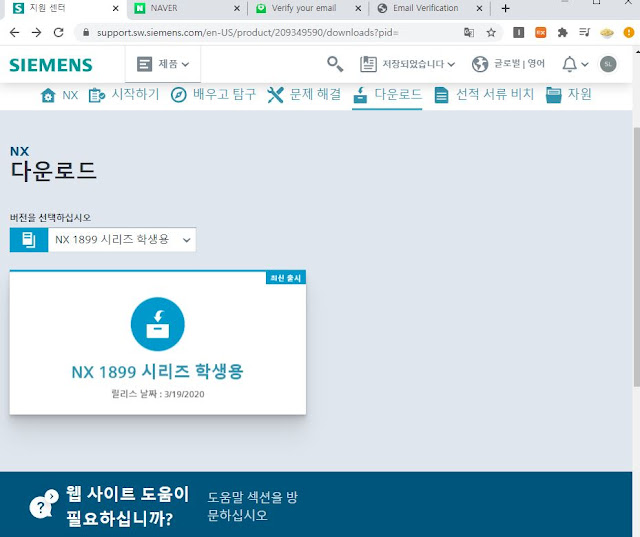640x537 pixels.
Task: Open NX 1899 시리즈 학생용 download link
Action: coord(158,371)
